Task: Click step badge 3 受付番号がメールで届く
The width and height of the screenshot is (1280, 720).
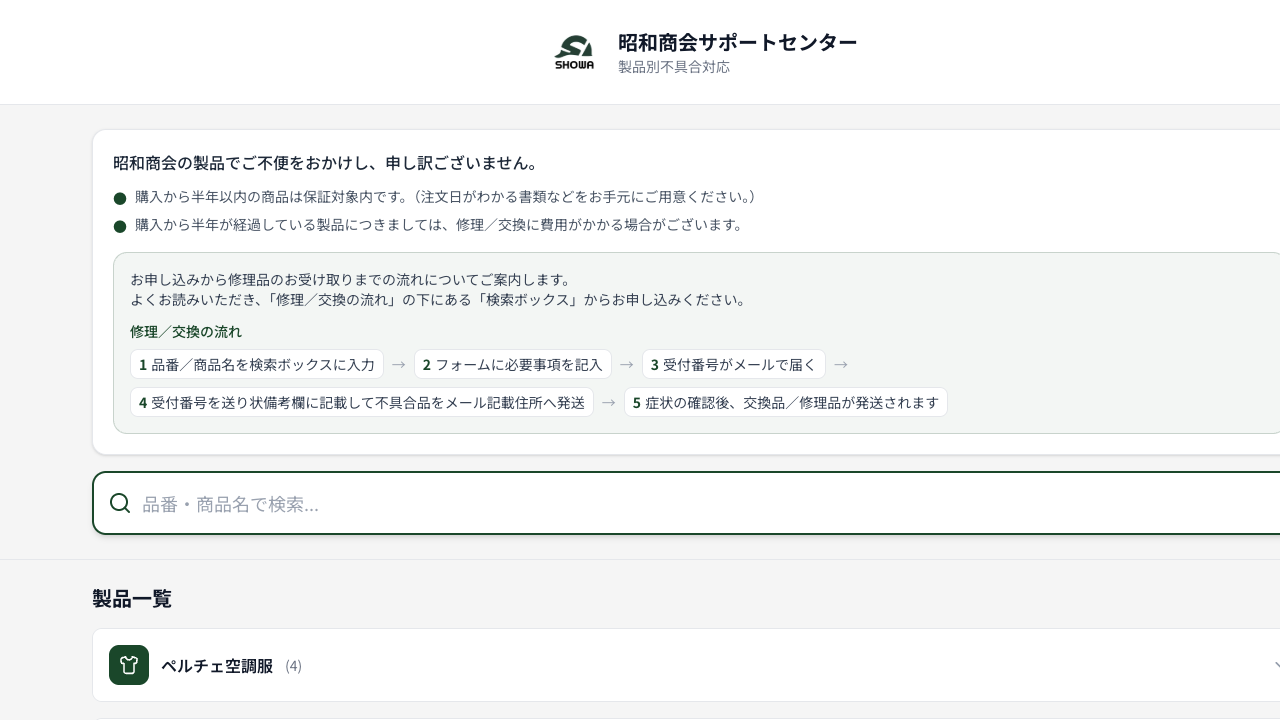Action: click(x=734, y=364)
